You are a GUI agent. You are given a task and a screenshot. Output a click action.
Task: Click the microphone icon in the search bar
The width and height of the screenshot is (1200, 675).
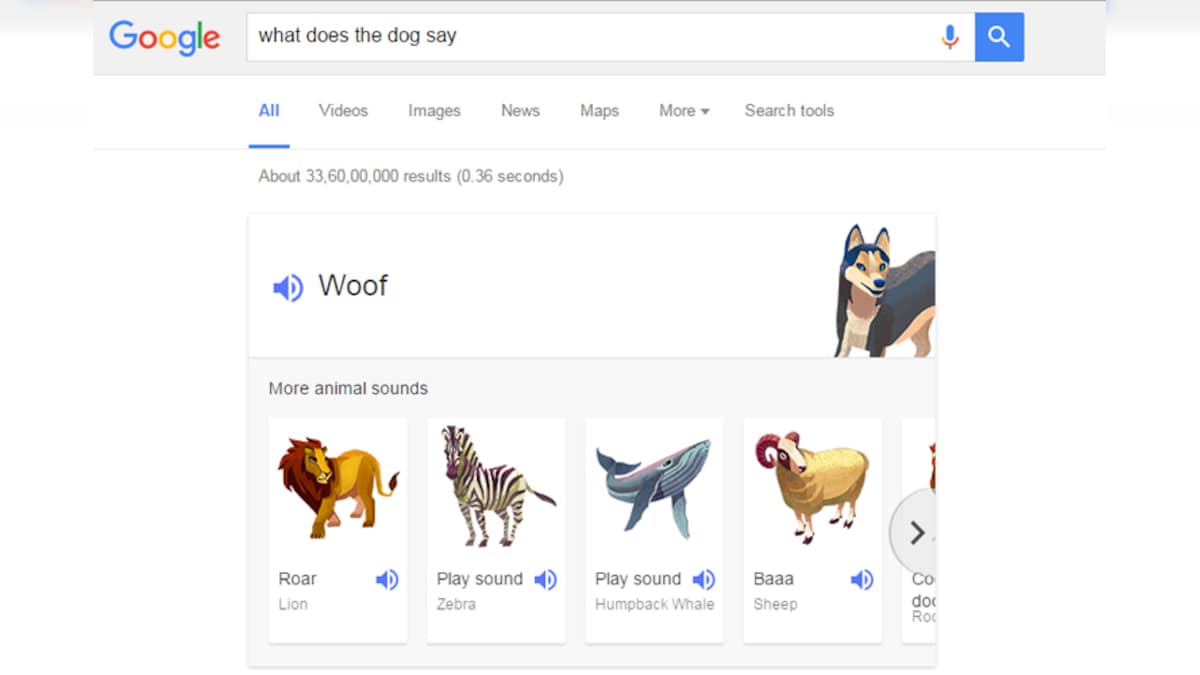[x=949, y=36]
